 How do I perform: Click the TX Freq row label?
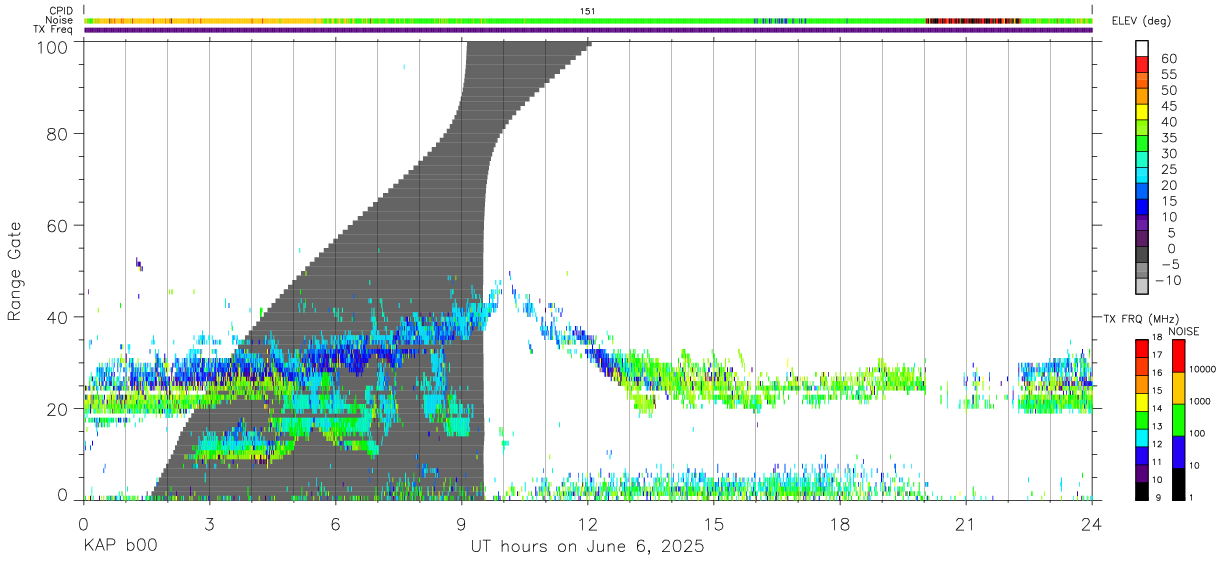[53, 29]
